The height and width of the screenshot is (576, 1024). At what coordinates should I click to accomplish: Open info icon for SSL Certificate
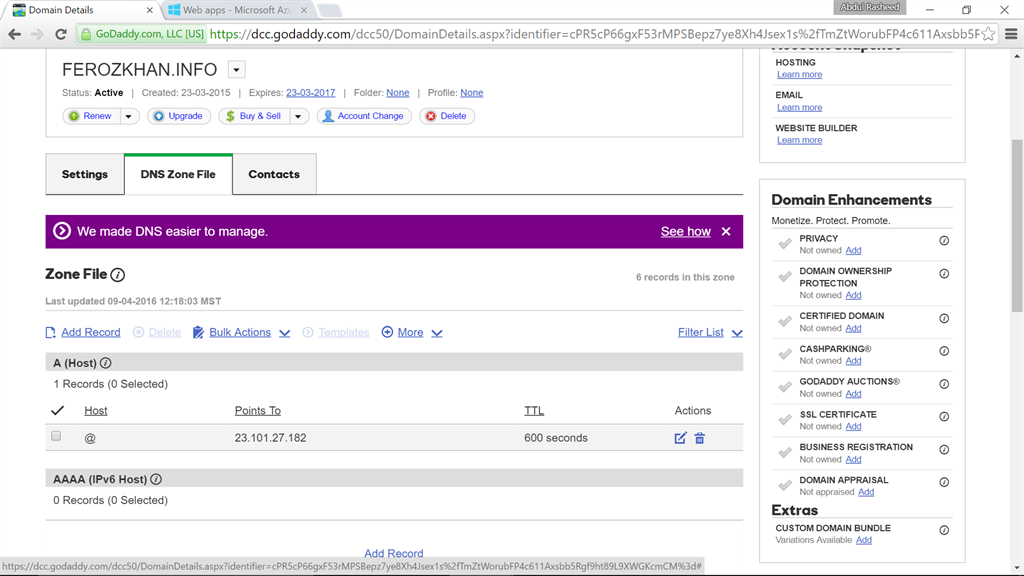click(944, 417)
